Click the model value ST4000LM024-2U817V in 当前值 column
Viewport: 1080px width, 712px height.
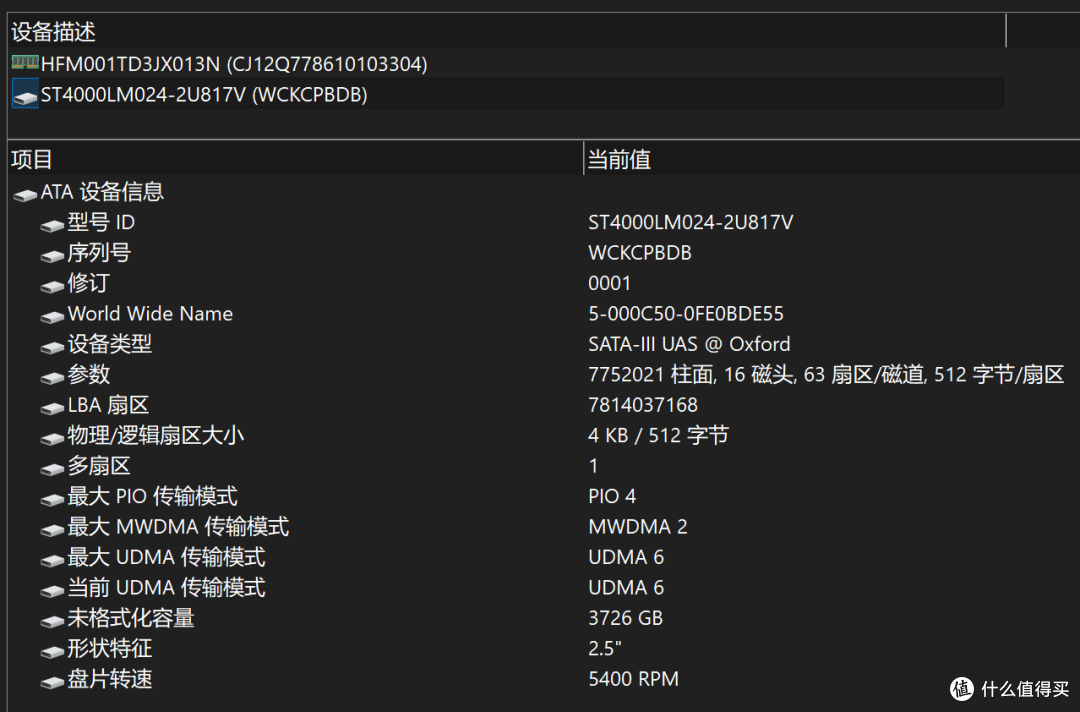(690, 222)
